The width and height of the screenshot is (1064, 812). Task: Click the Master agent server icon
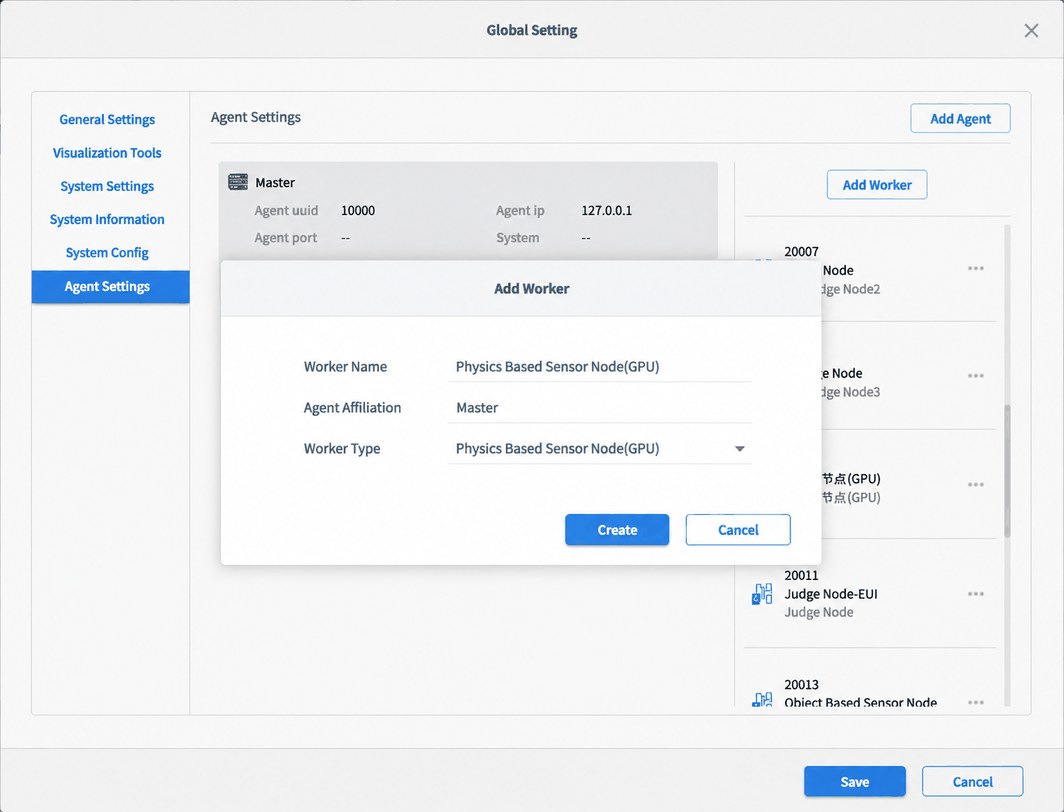tap(238, 182)
